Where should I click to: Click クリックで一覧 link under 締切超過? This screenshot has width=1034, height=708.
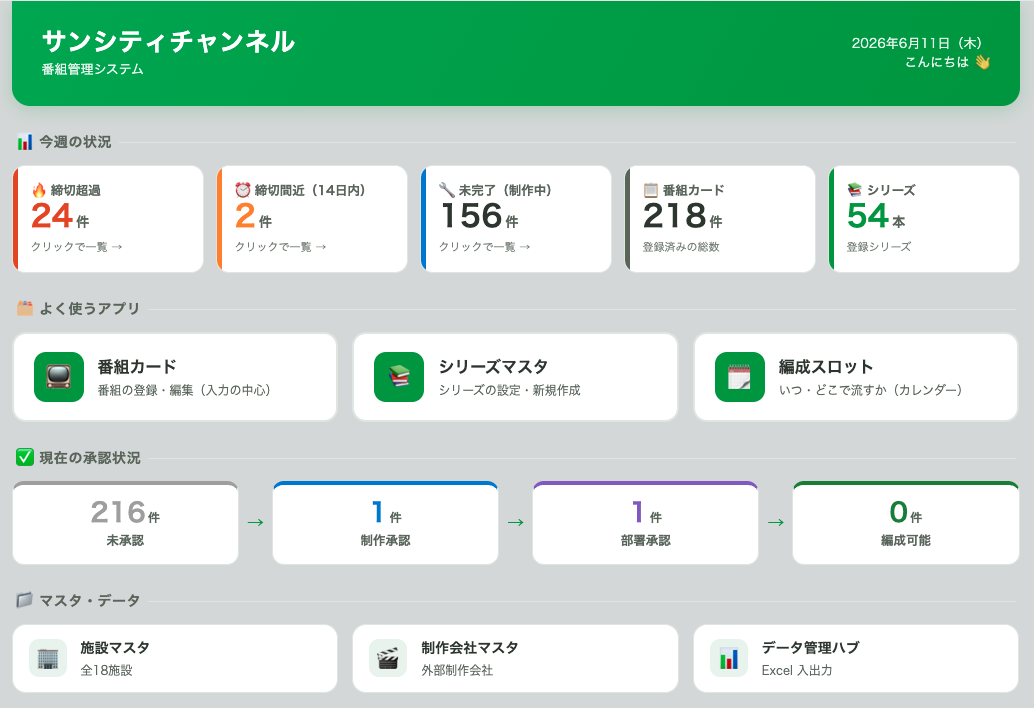[x=76, y=247]
